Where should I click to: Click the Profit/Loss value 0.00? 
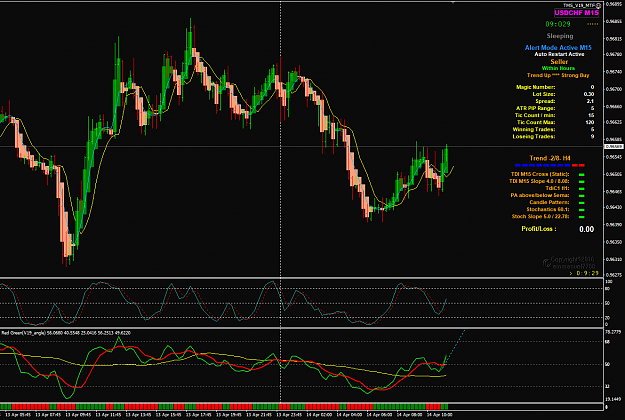(586, 230)
